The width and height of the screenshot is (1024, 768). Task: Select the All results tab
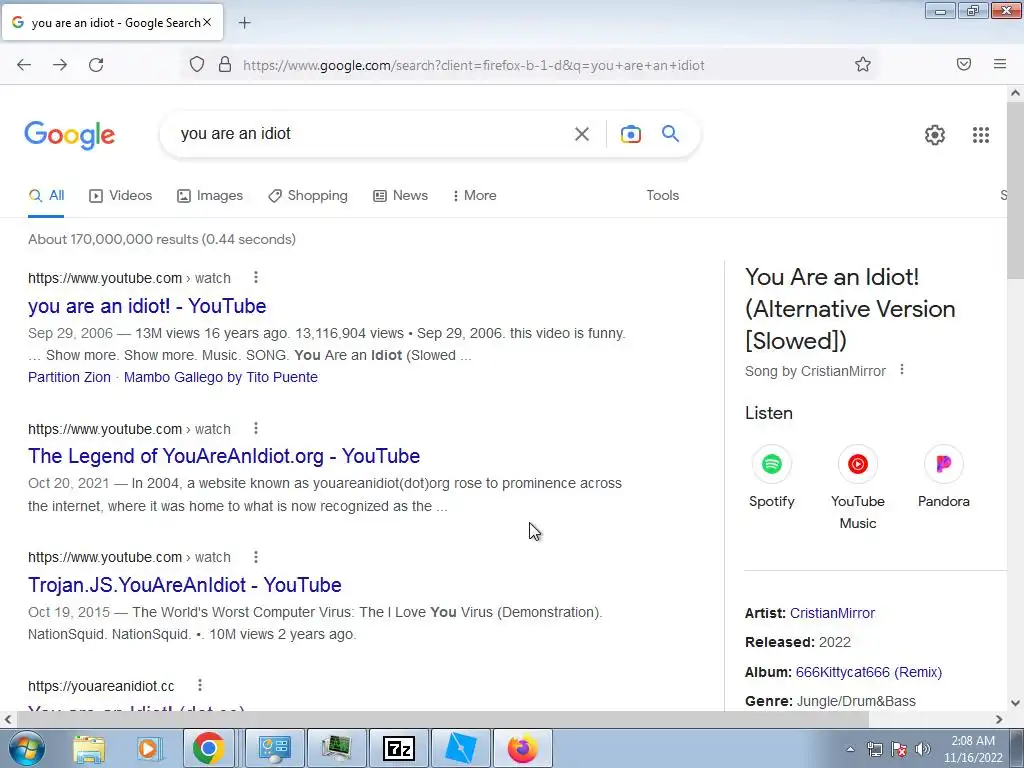[46, 195]
